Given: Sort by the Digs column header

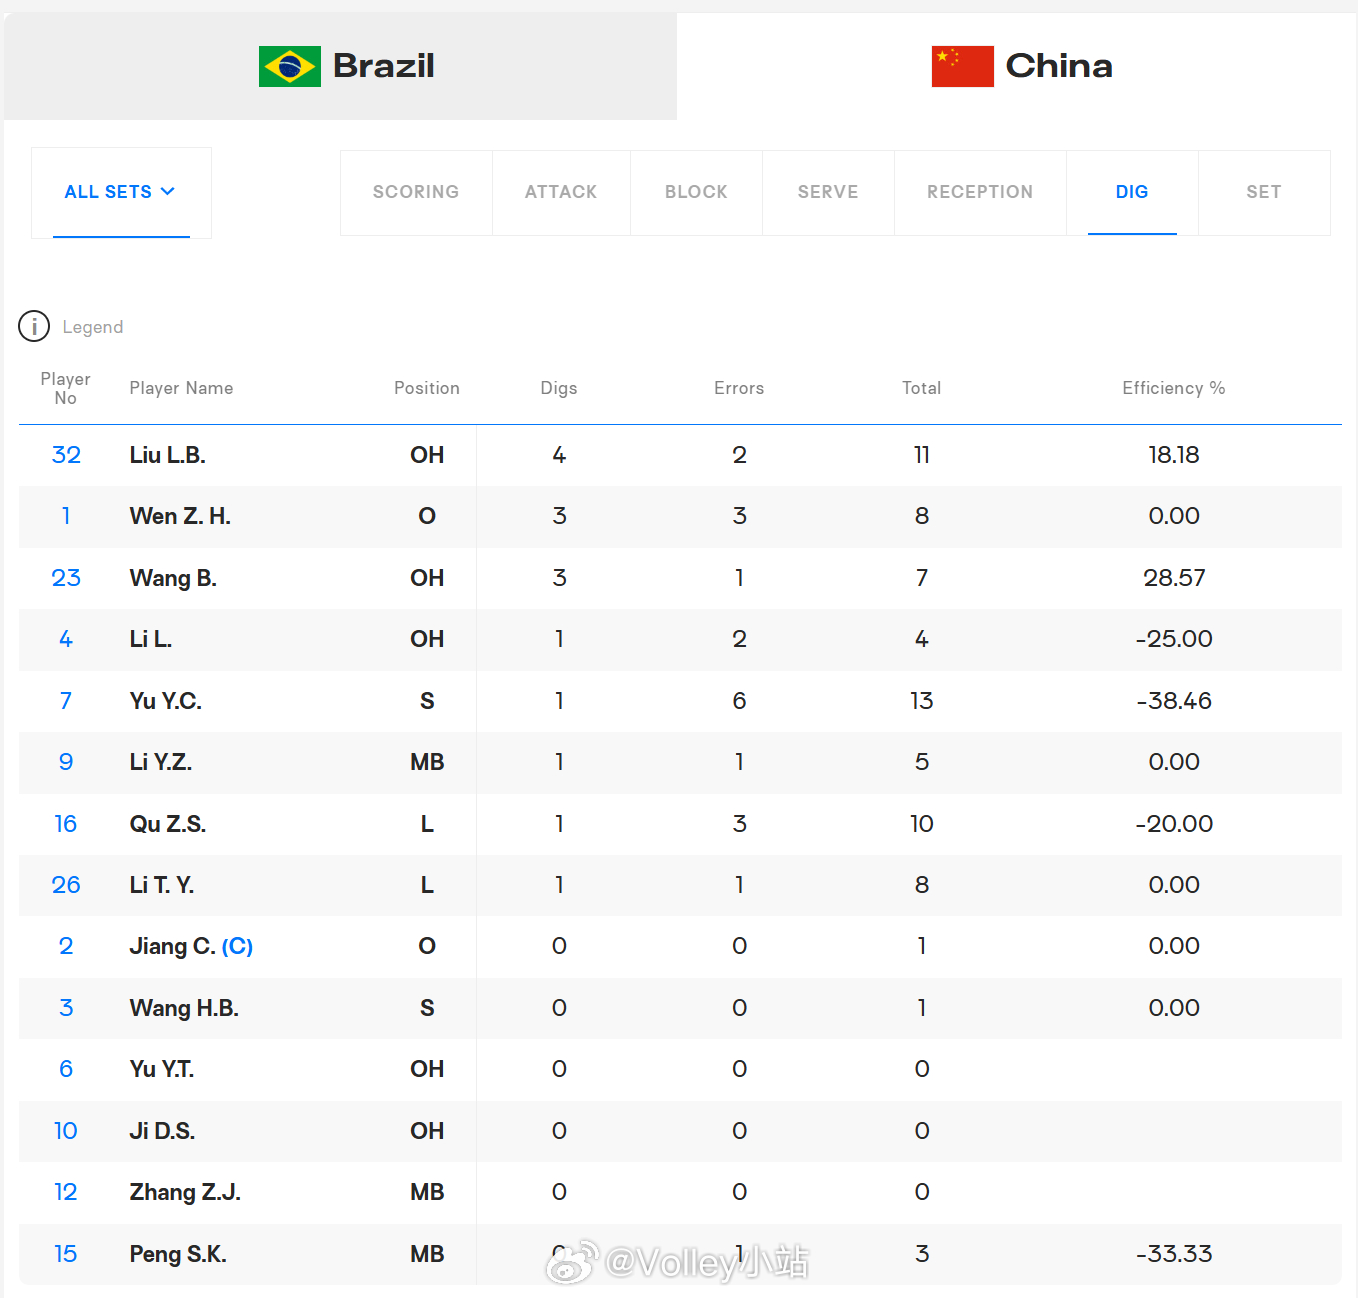Looking at the screenshot, I should pos(559,388).
